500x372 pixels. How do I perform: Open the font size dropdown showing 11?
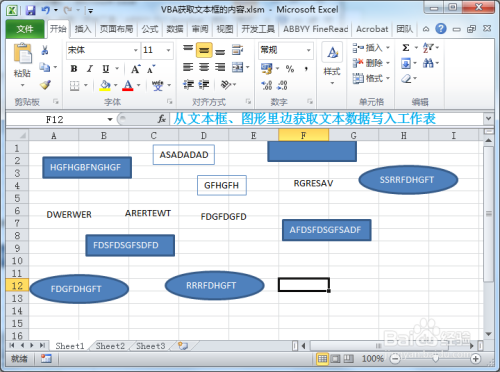(168, 50)
